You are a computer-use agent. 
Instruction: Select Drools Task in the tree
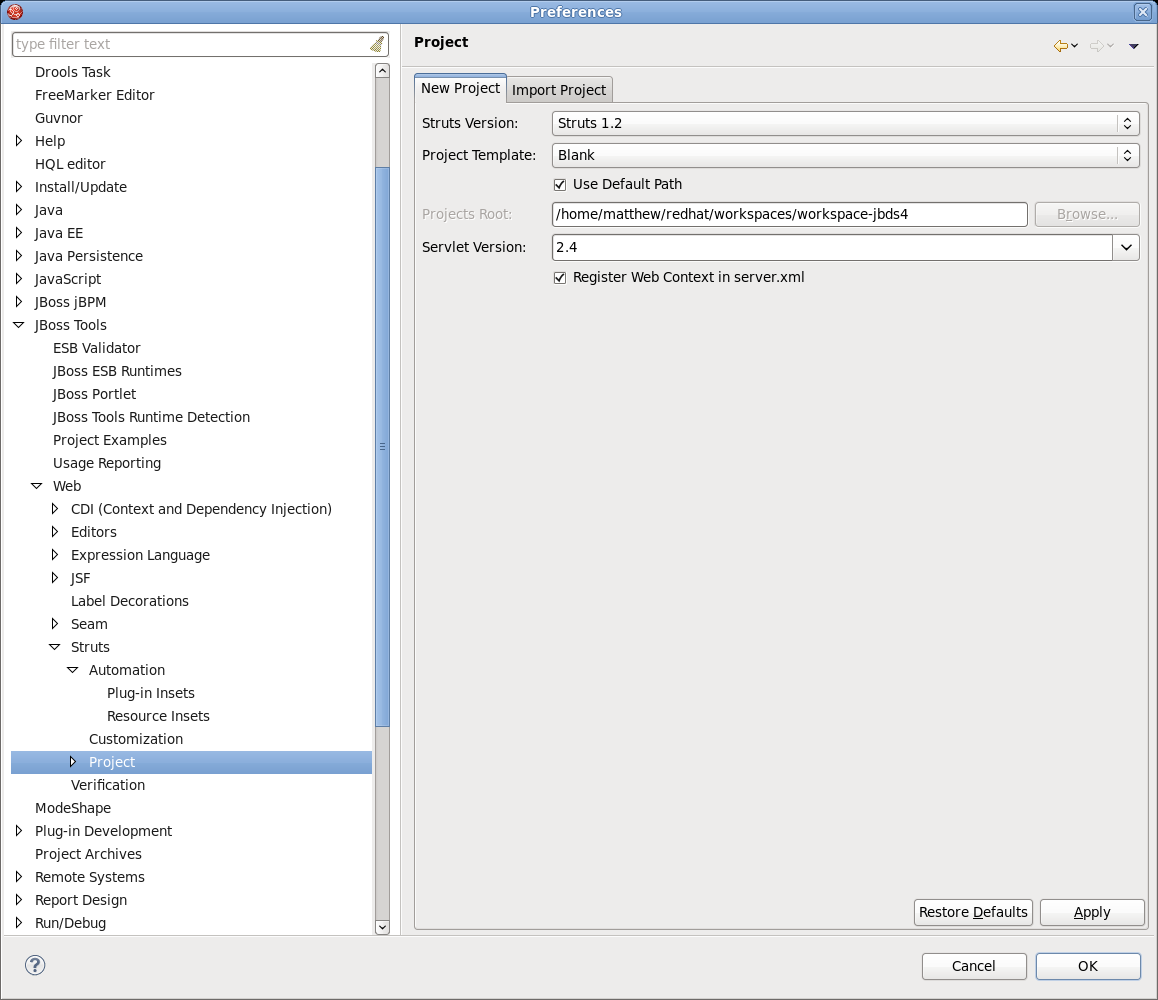click(72, 72)
